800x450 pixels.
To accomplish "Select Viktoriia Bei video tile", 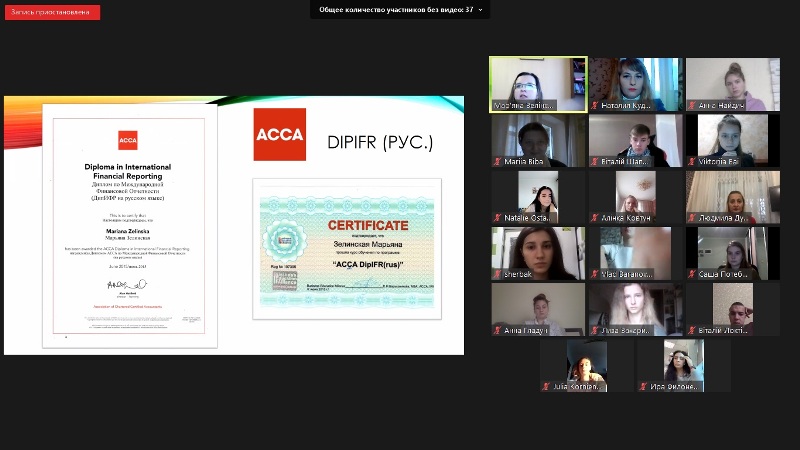I will (x=733, y=140).
